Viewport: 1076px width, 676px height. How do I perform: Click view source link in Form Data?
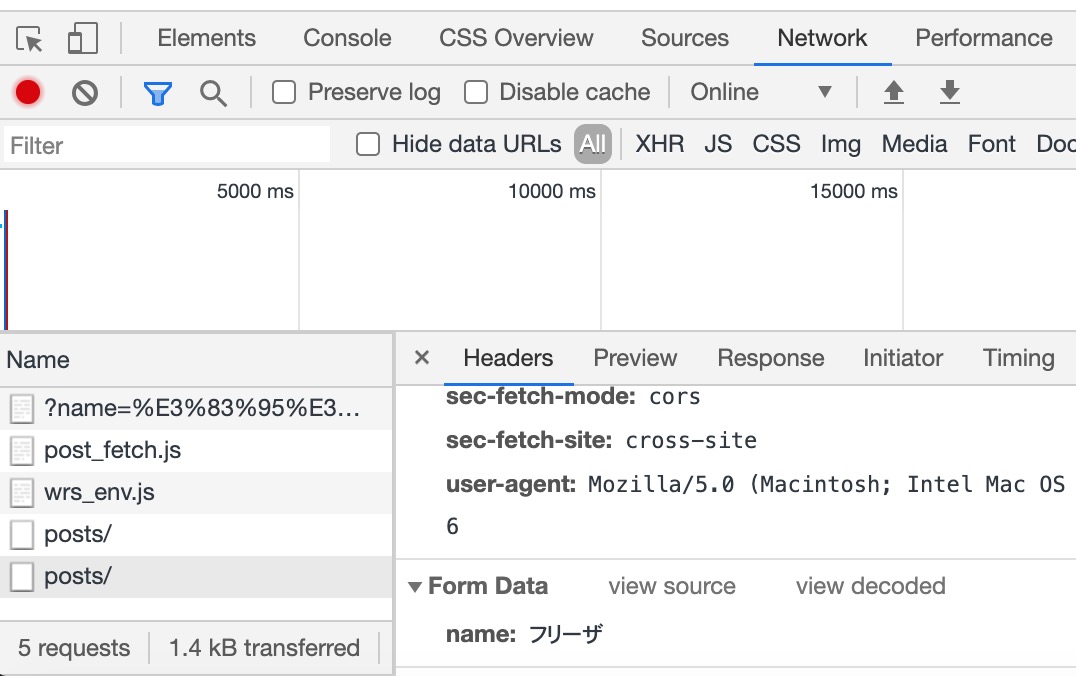[672, 586]
